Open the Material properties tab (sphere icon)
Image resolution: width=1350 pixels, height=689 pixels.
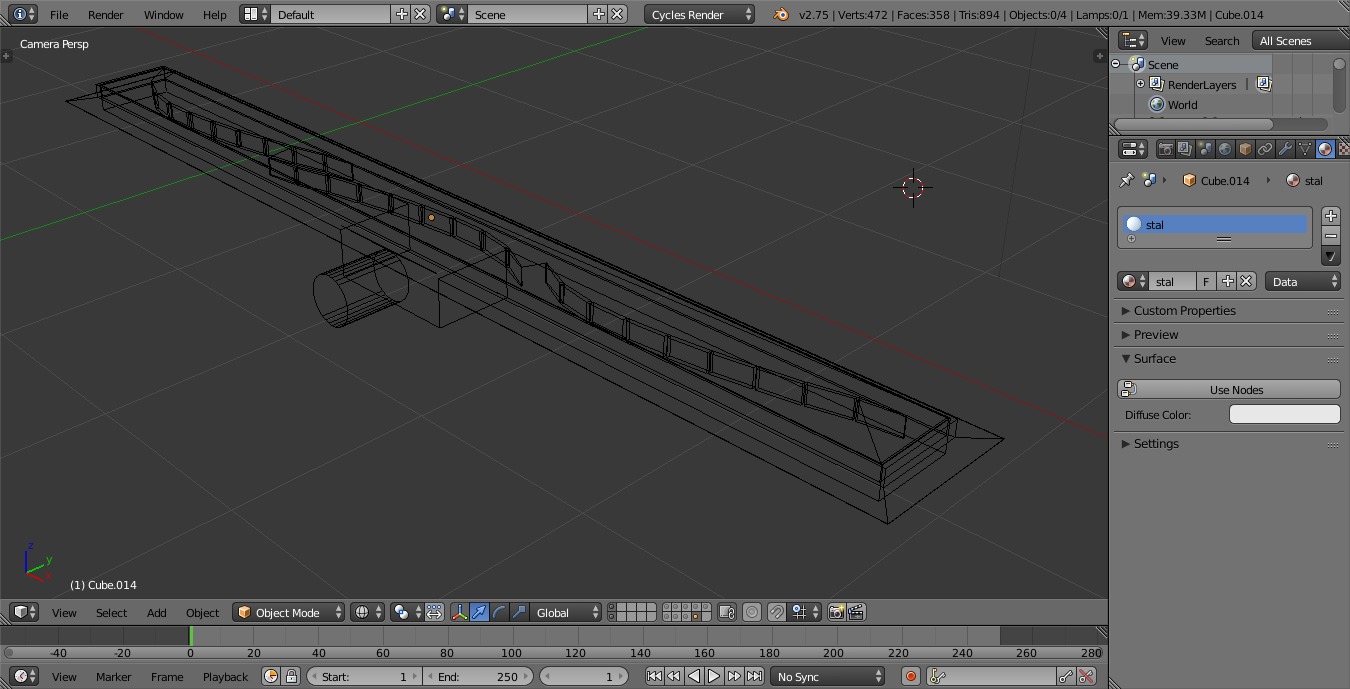(x=1325, y=149)
